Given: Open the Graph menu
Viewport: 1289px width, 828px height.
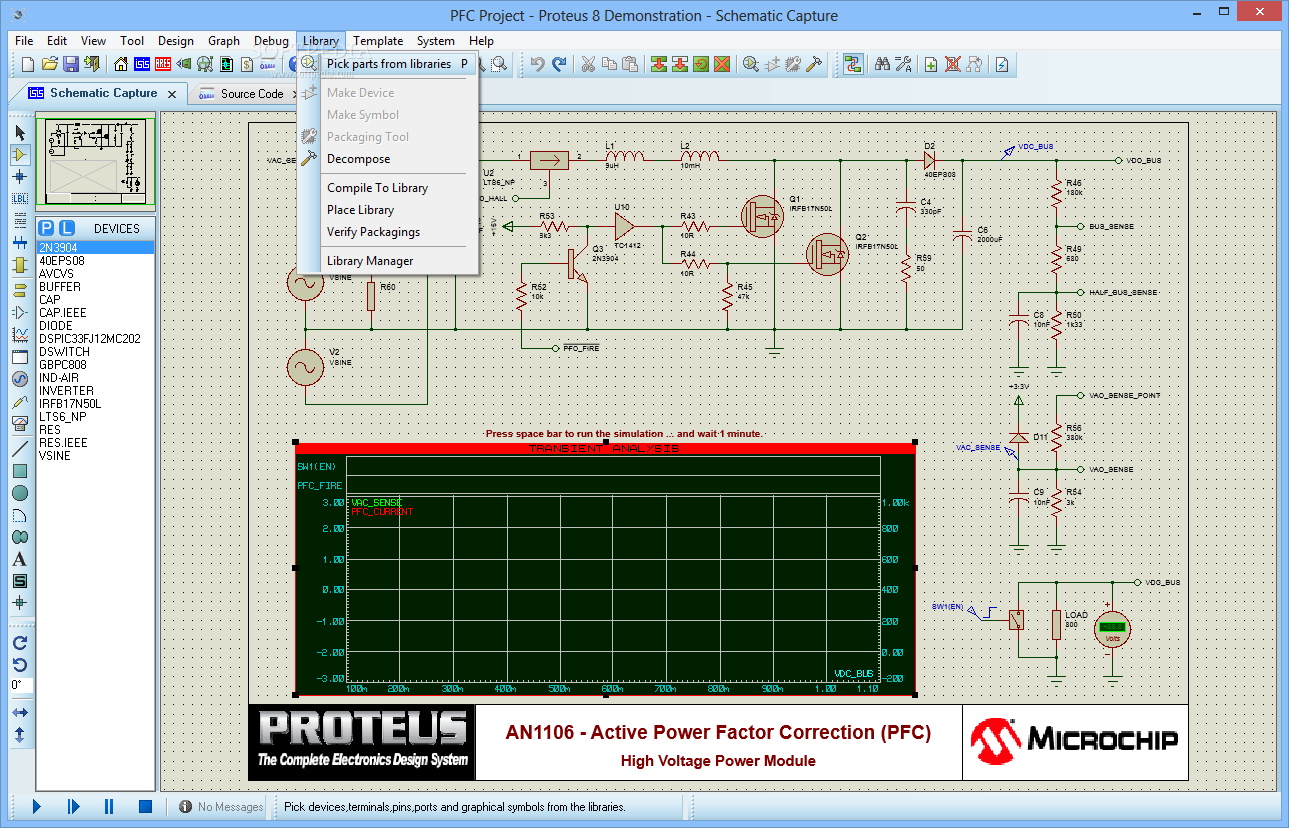Looking at the screenshot, I should point(224,41).
